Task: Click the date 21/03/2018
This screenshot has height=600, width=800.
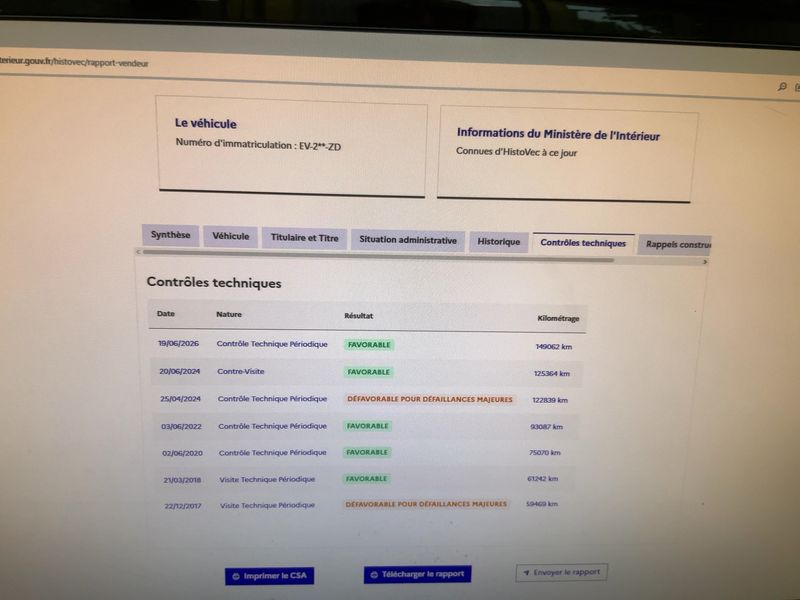Action: pos(182,480)
